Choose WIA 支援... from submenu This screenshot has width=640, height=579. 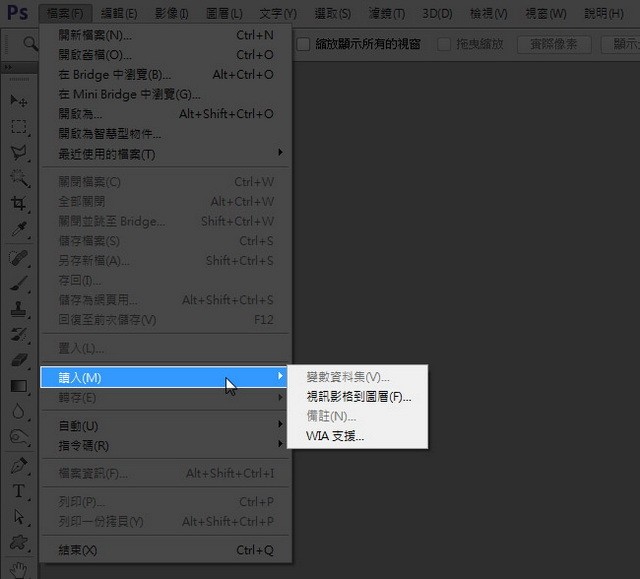(x=358, y=436)
